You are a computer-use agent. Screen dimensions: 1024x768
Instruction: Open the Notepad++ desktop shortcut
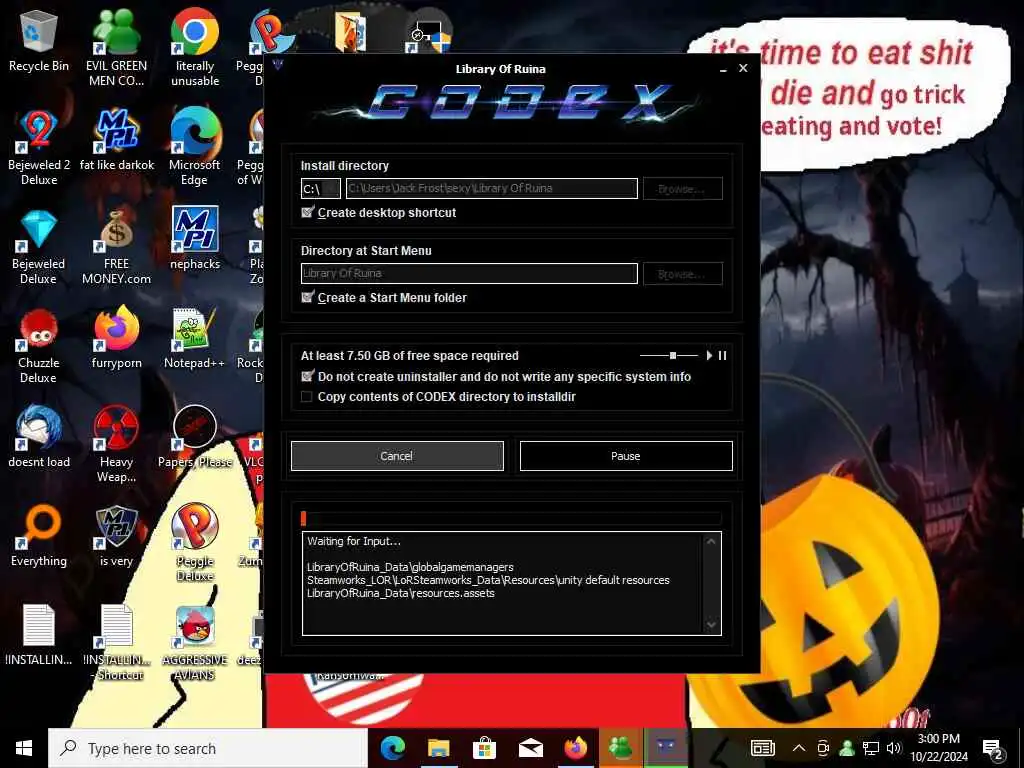pyautogui.click(x=195, y=338)
